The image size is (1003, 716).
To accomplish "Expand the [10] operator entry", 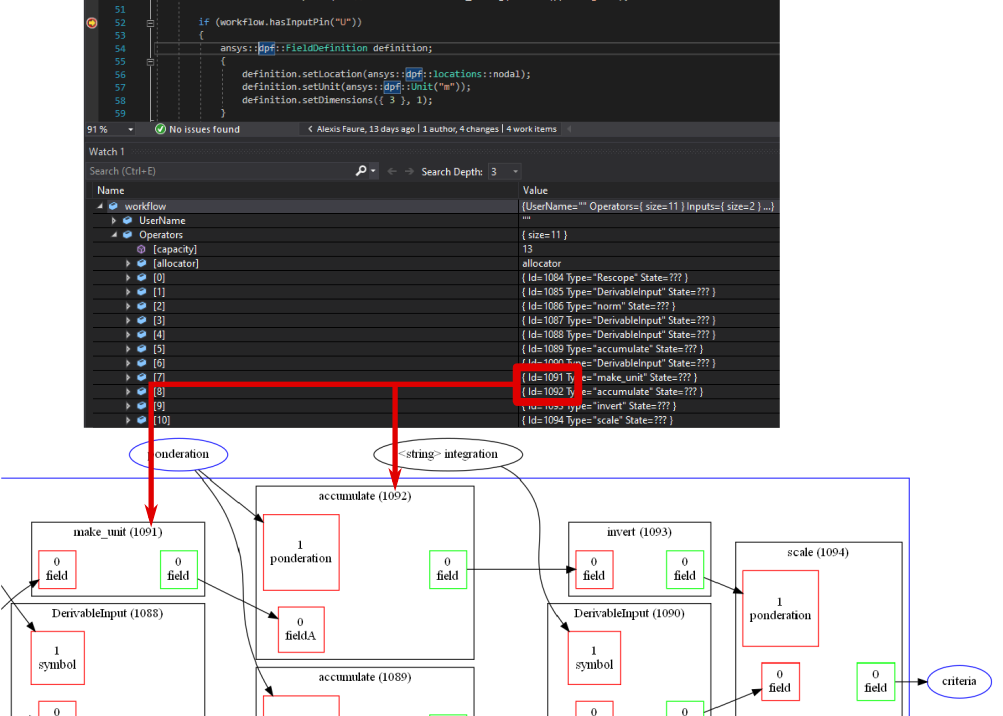I will pos(128,420).
